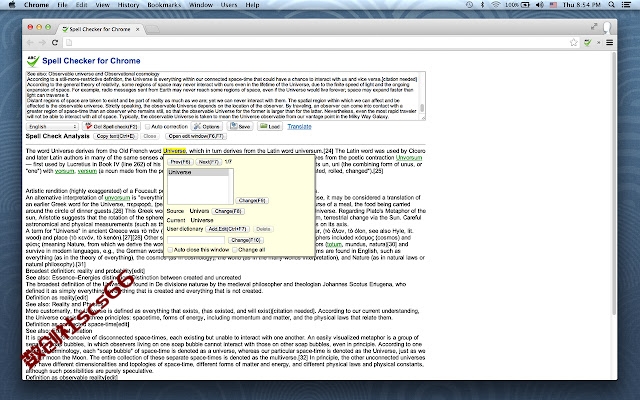Image resolution: width=640 pixels, height=400 pixels.
Task: Enable the Auto correction checkbox
Action: tap(148, 127)
